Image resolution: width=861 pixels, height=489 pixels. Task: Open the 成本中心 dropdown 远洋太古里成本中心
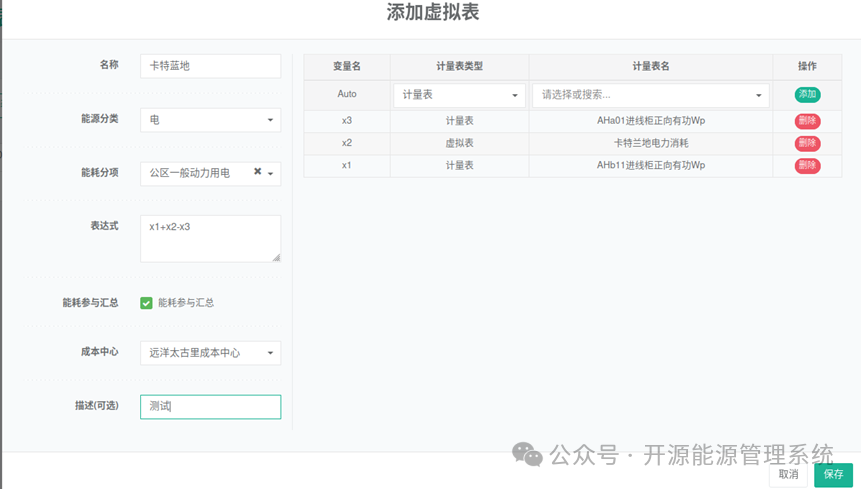coord(210,353)
